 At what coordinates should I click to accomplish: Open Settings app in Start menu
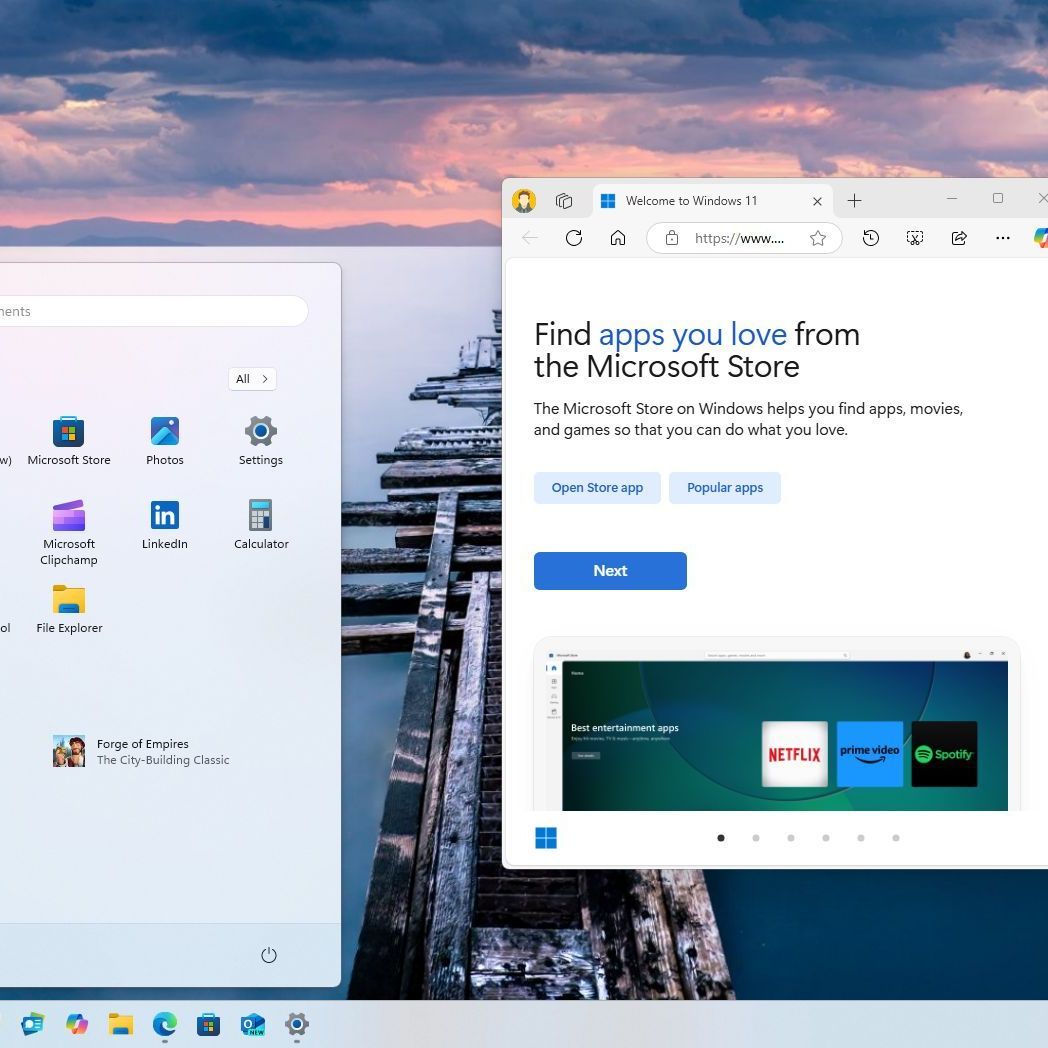[261, 440]
